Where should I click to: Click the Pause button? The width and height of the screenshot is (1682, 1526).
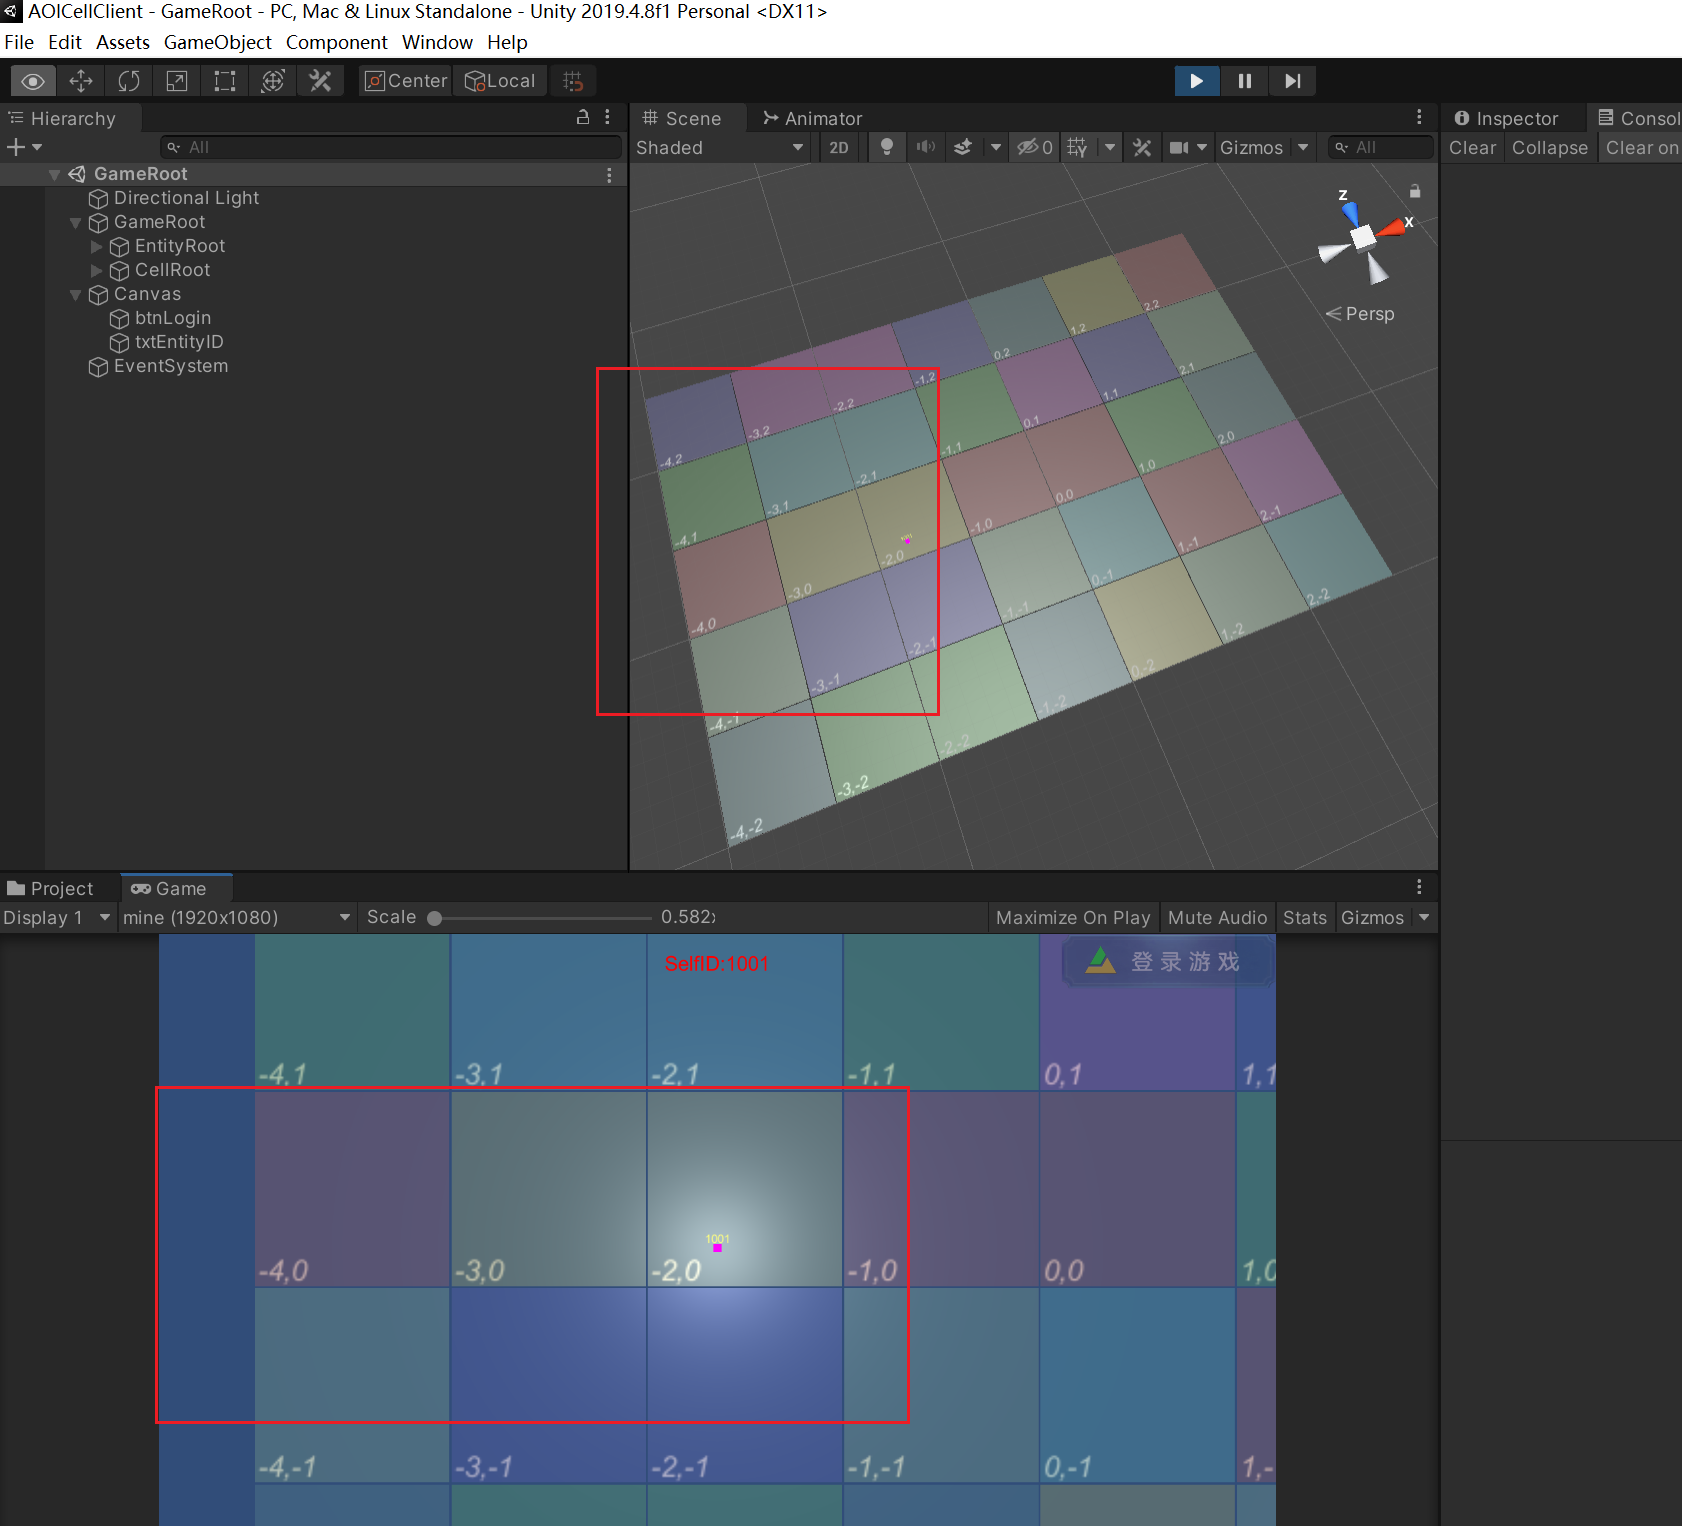1245,81
